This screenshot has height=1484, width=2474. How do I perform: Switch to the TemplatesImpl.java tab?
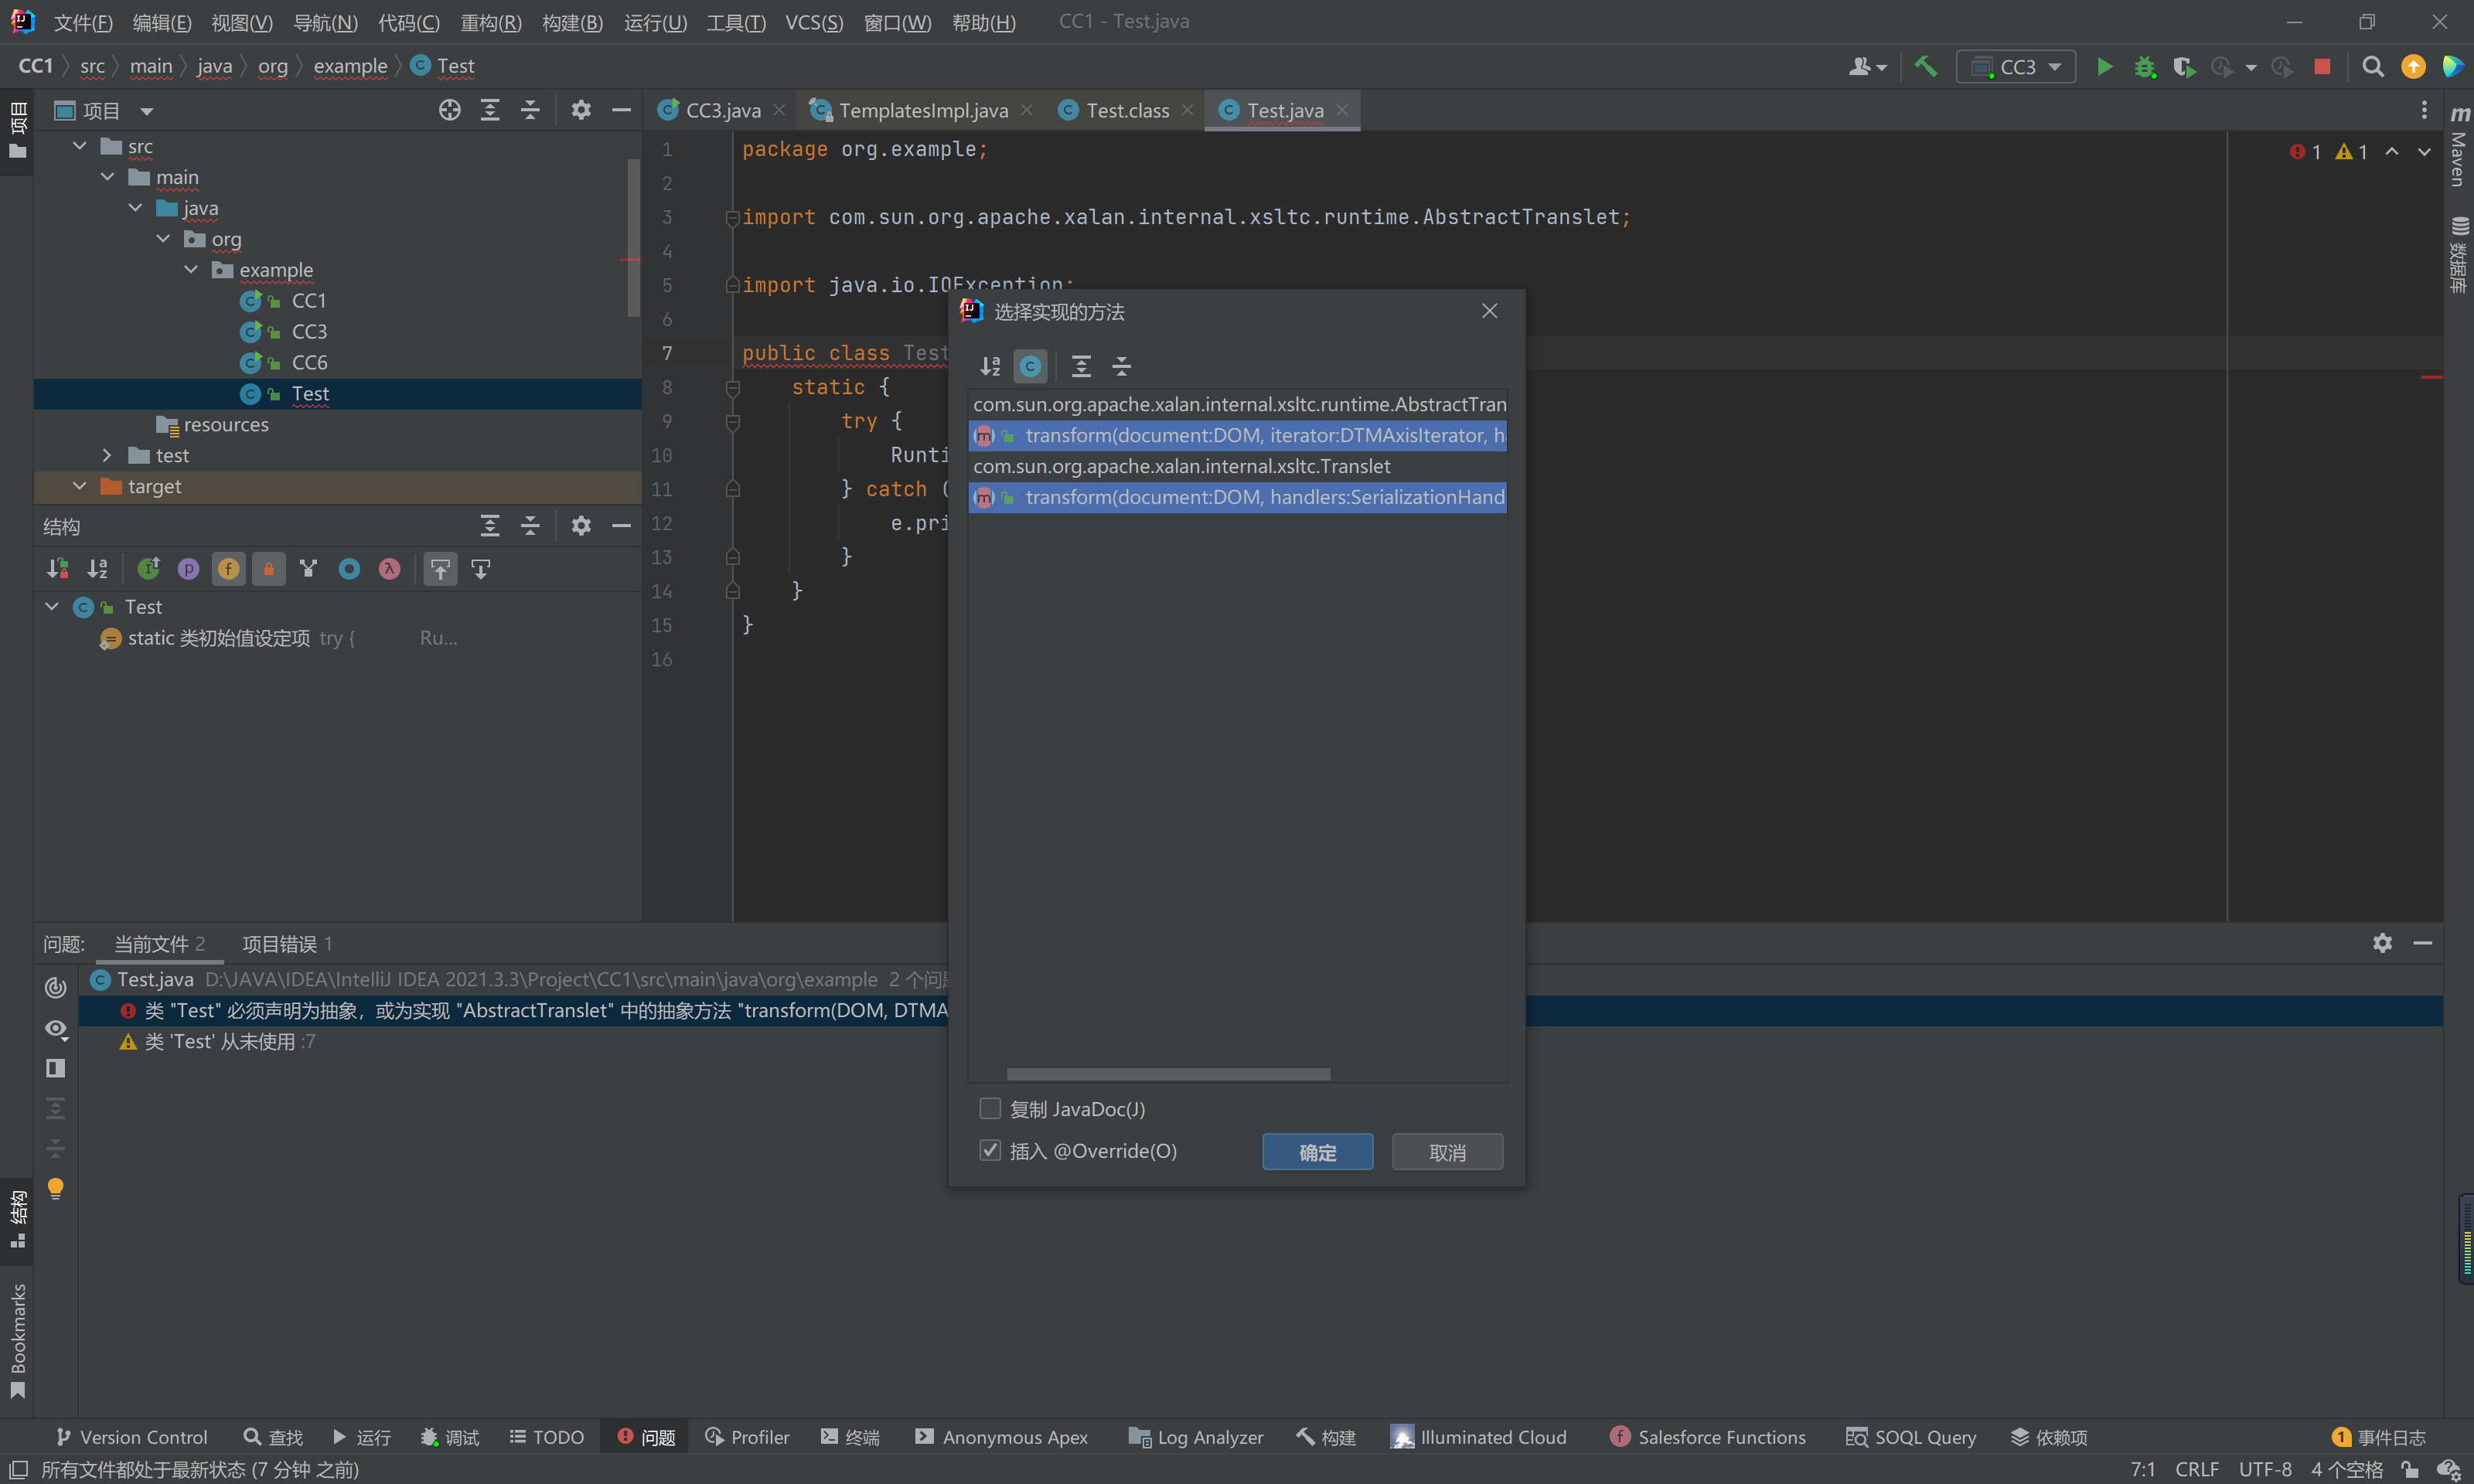tap(922, 110)
